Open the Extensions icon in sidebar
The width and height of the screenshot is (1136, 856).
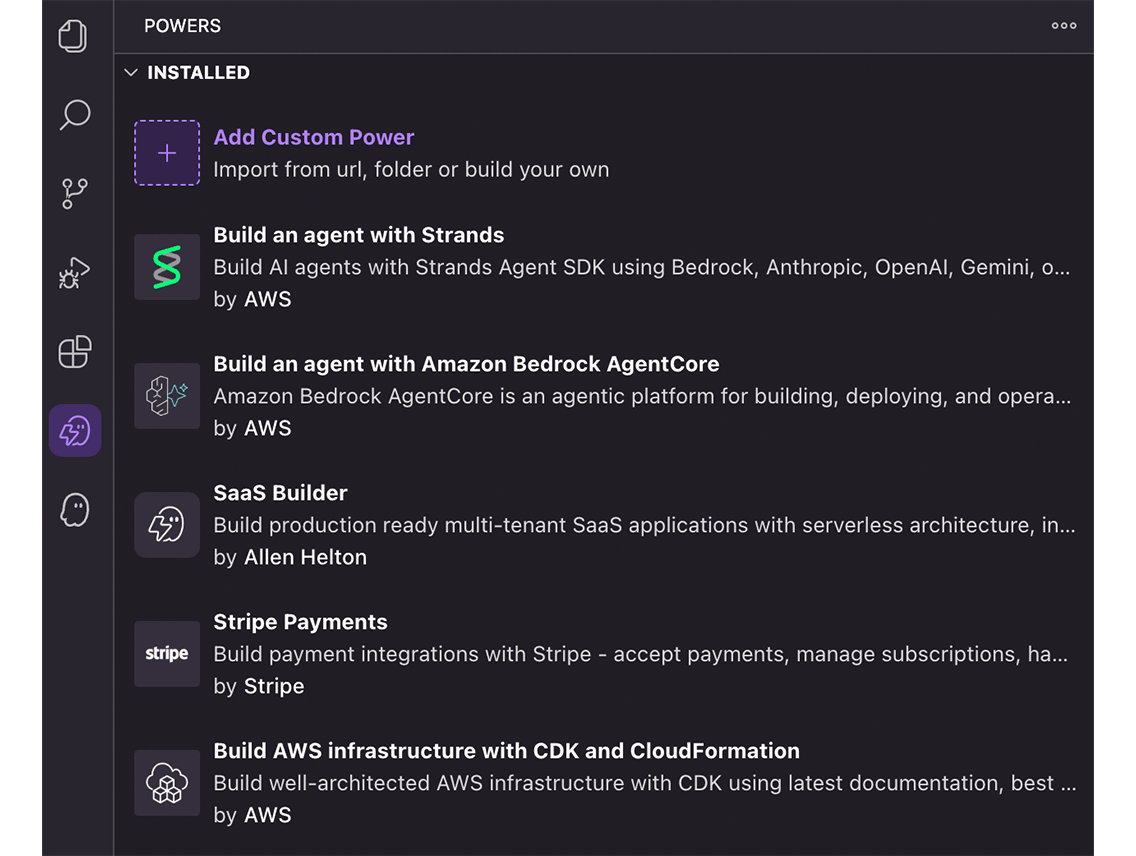pyautogui.click(x=74, y=352)
